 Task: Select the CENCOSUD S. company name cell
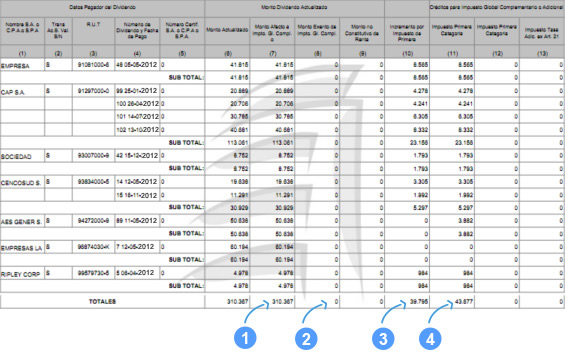point(22,182)
